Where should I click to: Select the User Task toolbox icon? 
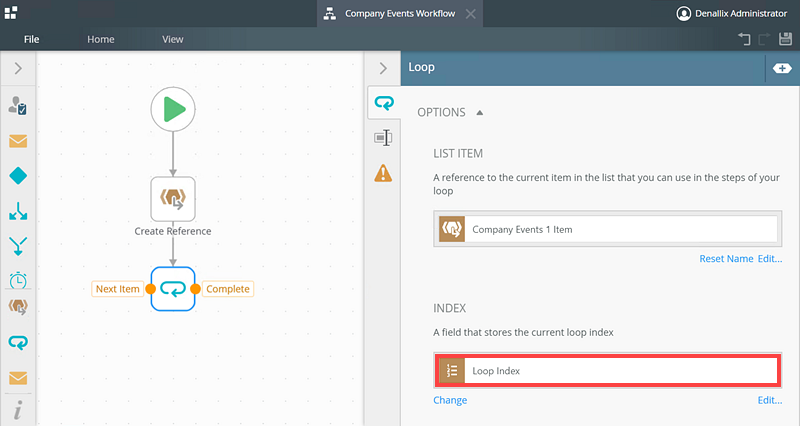point(18,106)
